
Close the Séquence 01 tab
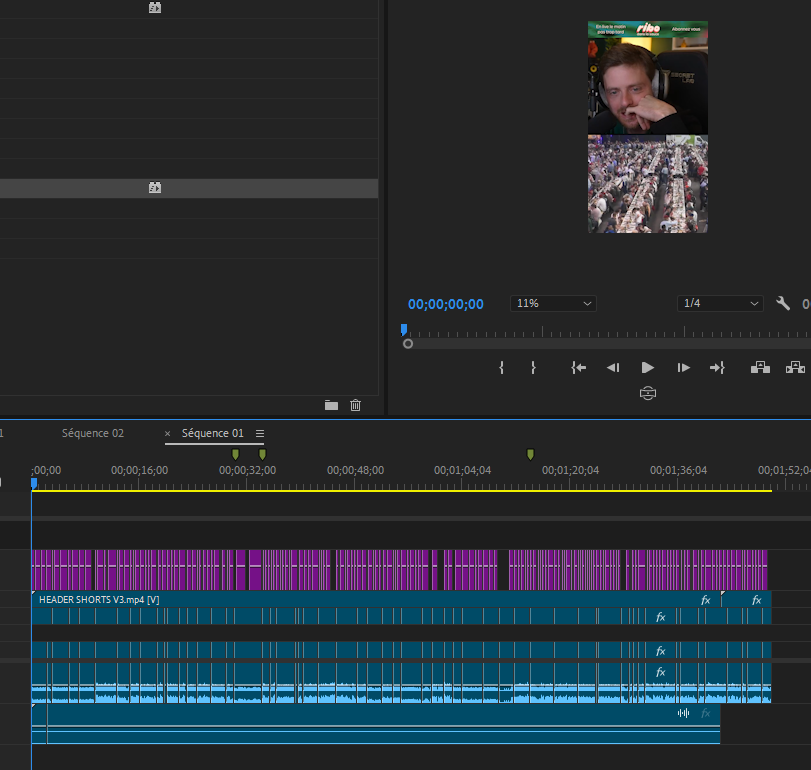[x=168, y=433]
